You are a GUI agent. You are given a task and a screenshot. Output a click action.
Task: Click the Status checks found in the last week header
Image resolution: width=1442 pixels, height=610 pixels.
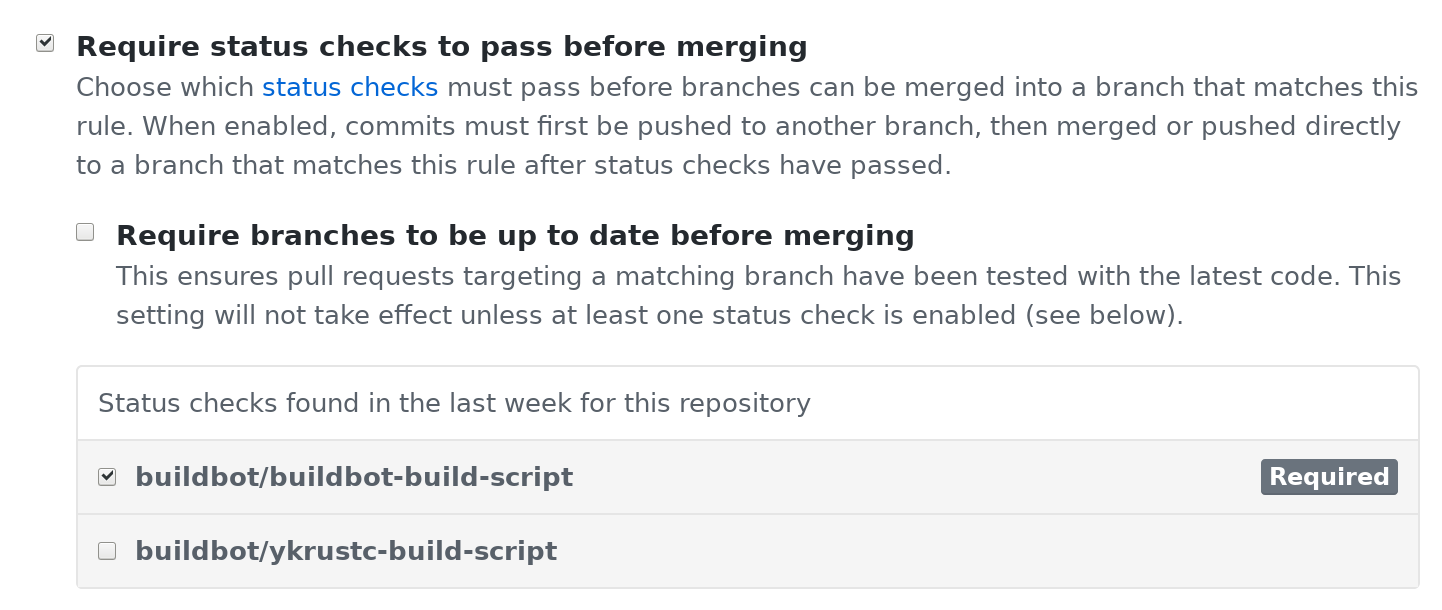(x=454, y=403)
